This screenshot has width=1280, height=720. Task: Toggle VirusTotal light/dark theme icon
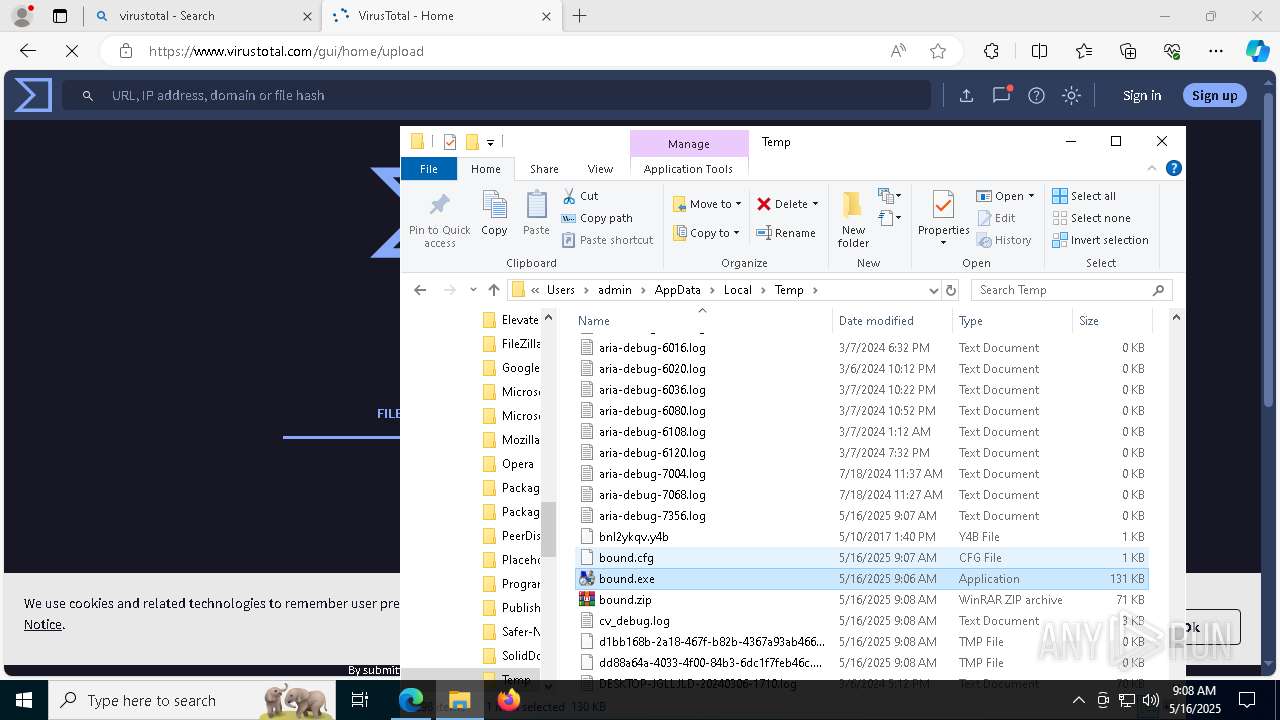click(x=1071, y=95)
